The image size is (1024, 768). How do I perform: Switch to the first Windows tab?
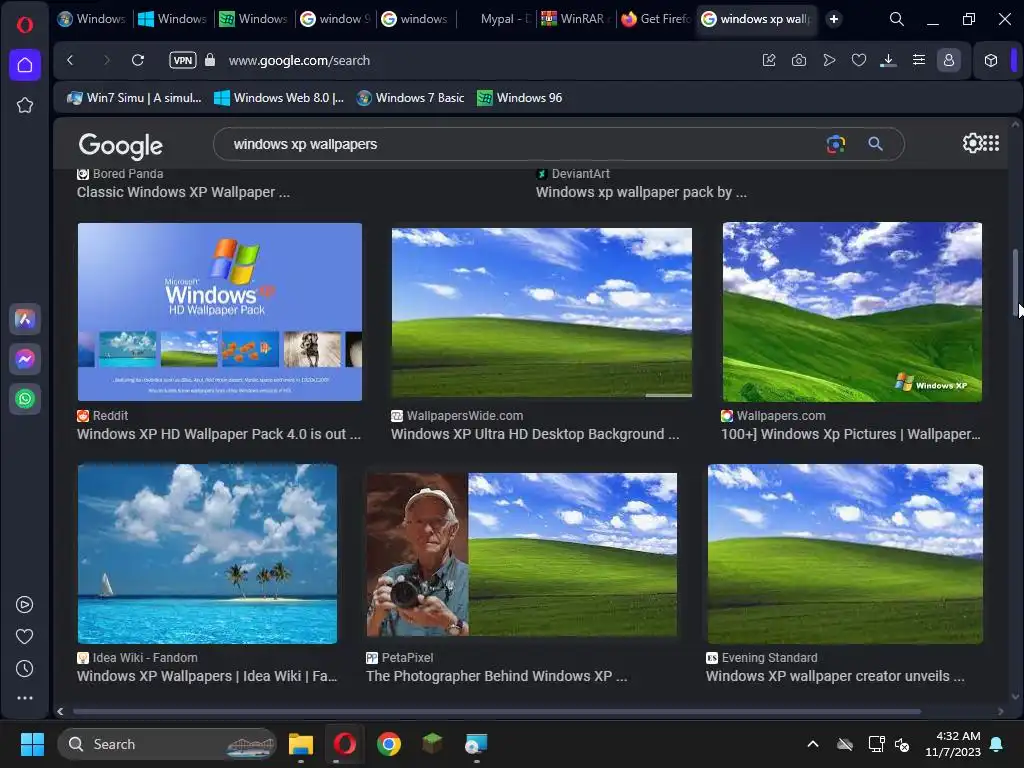pyautogui.click(x=92, y=19)
